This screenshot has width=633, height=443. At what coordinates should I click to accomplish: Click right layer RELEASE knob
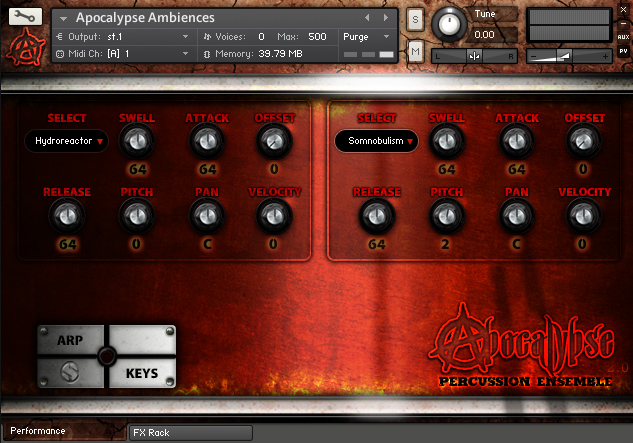click(377, 216)
